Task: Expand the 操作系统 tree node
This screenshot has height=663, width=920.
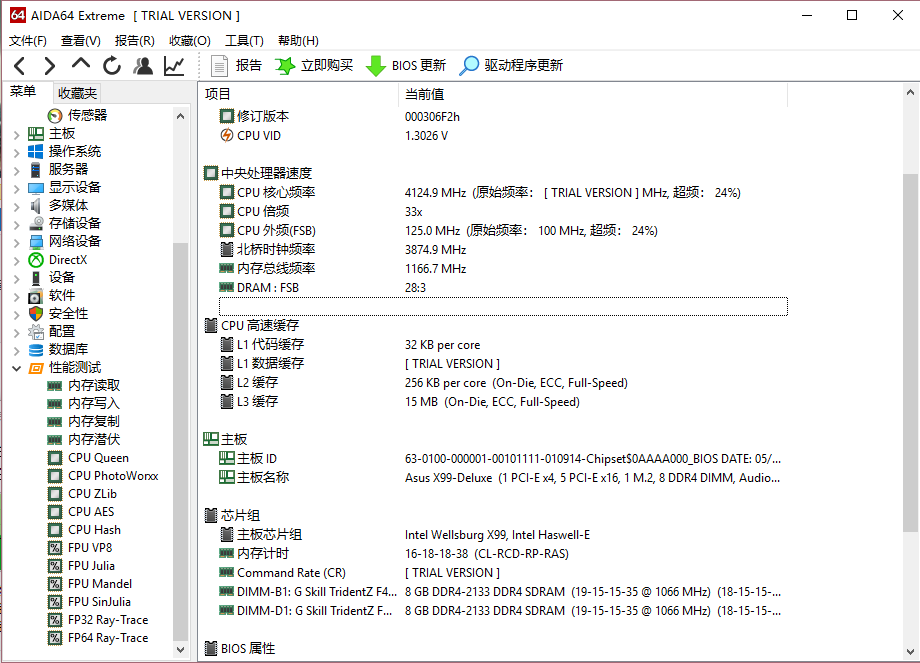Action: click(x=16, y=152)
